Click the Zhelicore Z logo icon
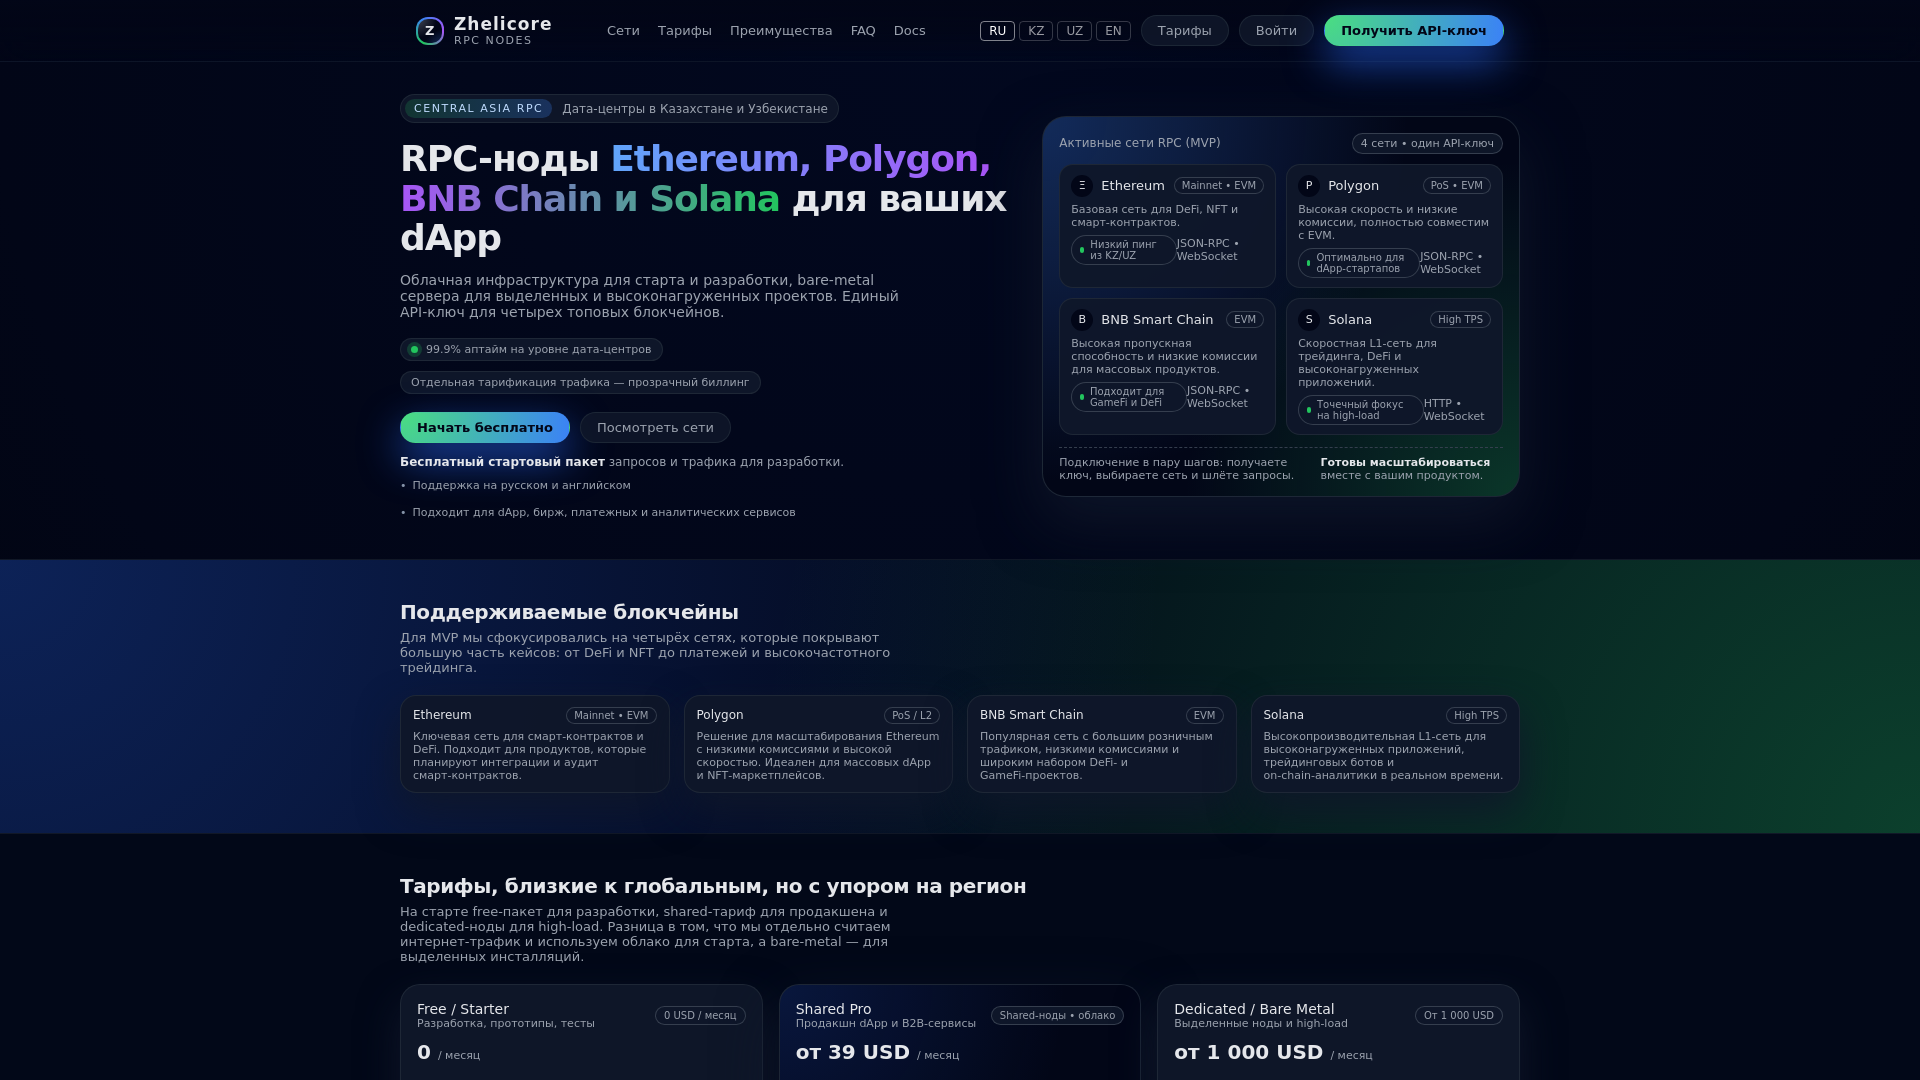Viewport: 1920px width, 1080px height. (430, 31)
